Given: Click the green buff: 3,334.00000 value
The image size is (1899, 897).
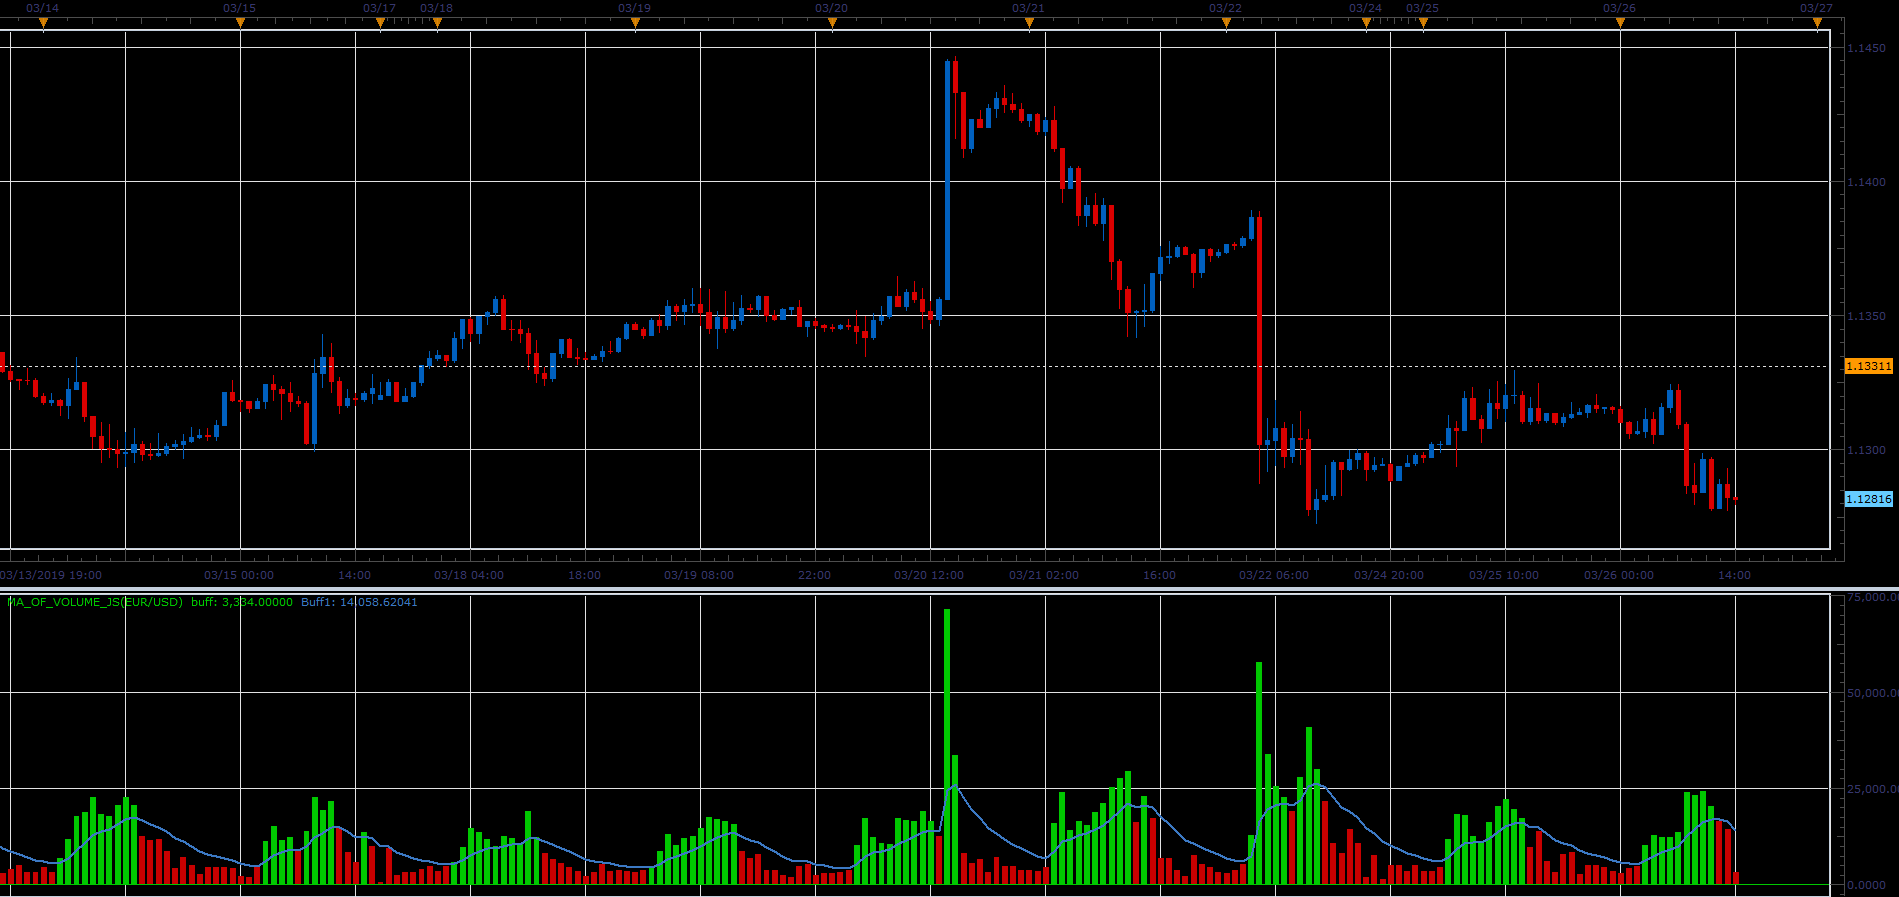Looking at the screenshot, I should click(242, 602).
